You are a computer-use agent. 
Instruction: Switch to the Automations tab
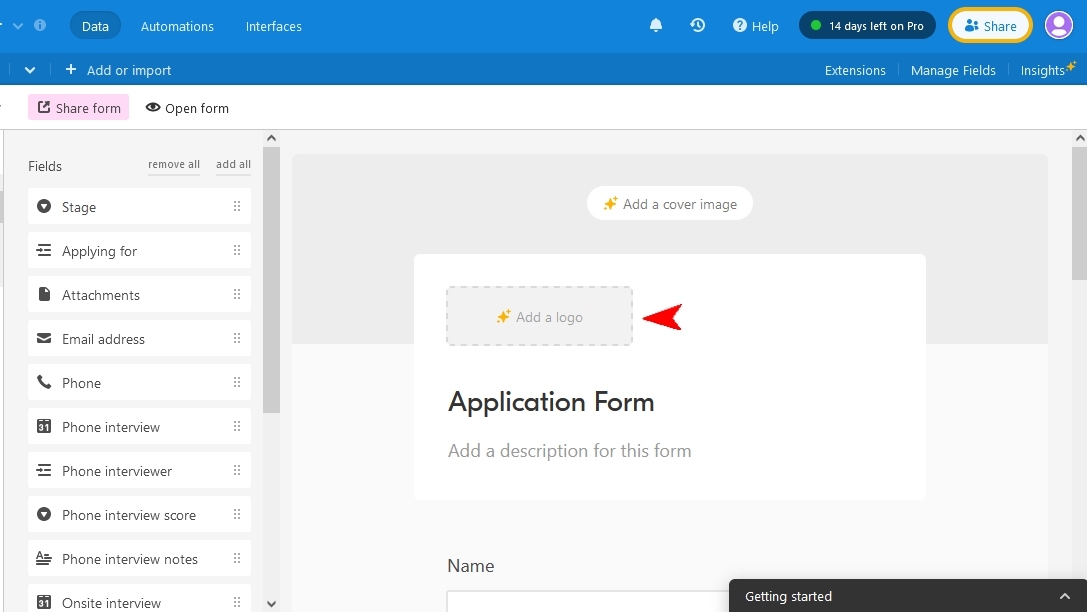click(x=177, y=26)
